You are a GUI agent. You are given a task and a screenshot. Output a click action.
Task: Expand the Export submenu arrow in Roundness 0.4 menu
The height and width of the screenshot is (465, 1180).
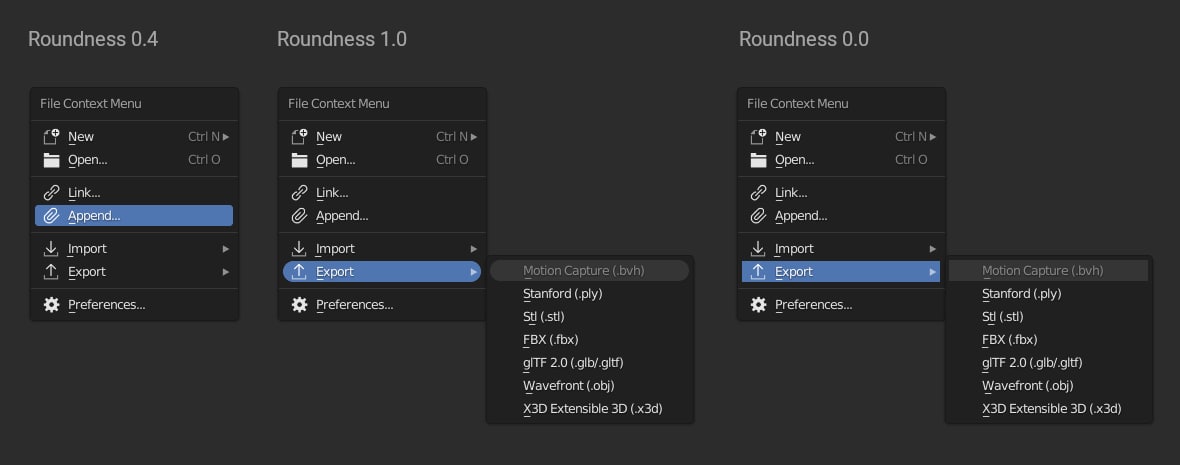(225, 272)
